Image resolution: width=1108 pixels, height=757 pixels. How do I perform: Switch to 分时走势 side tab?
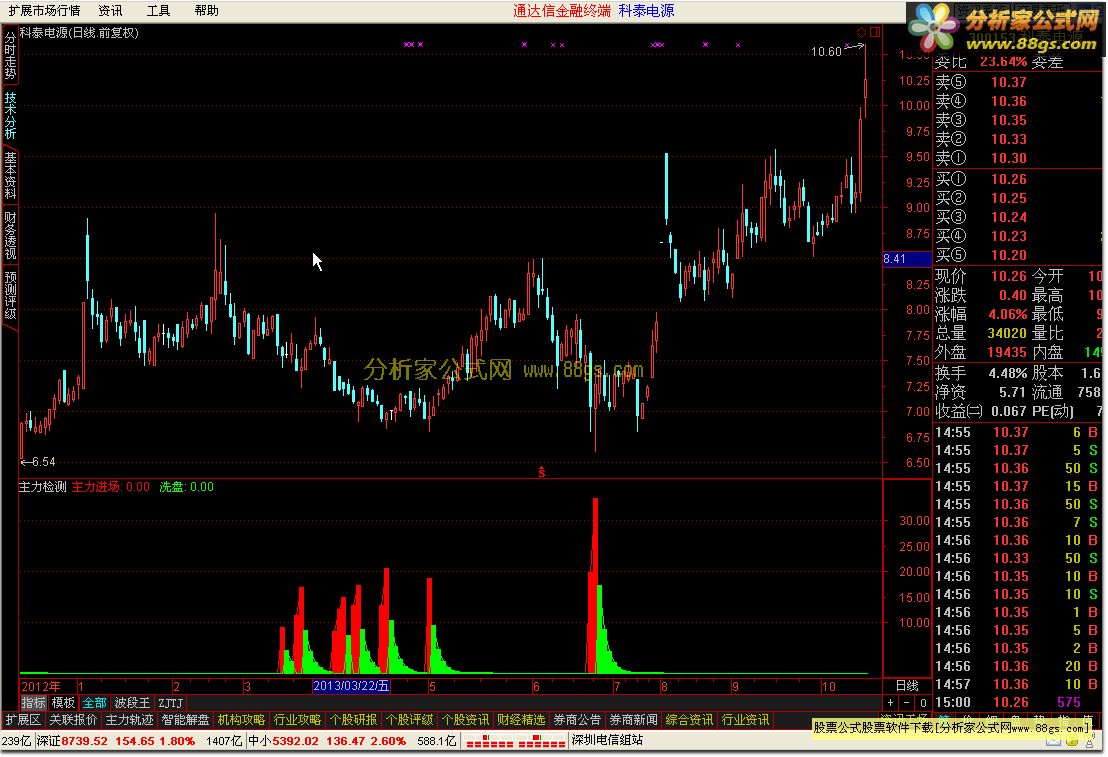[10, 55]
